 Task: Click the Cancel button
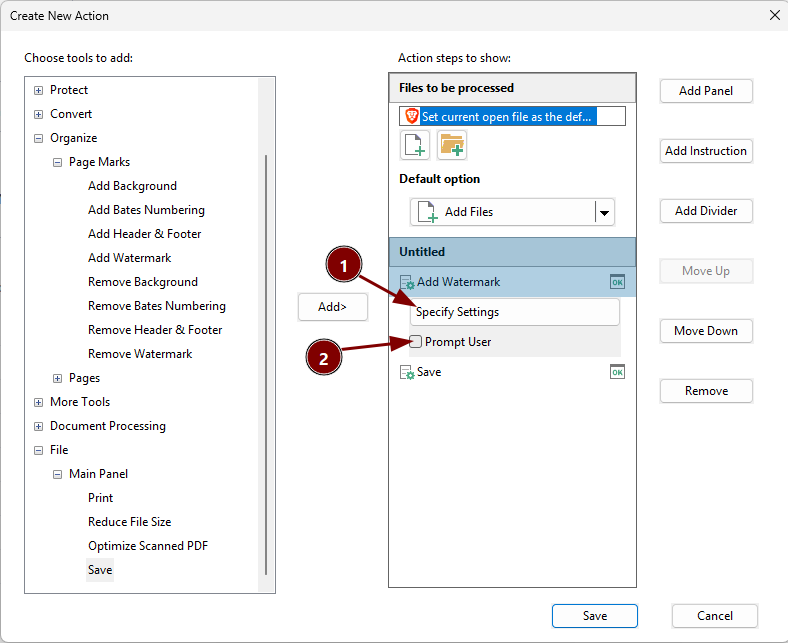click(x=715, y=616)
